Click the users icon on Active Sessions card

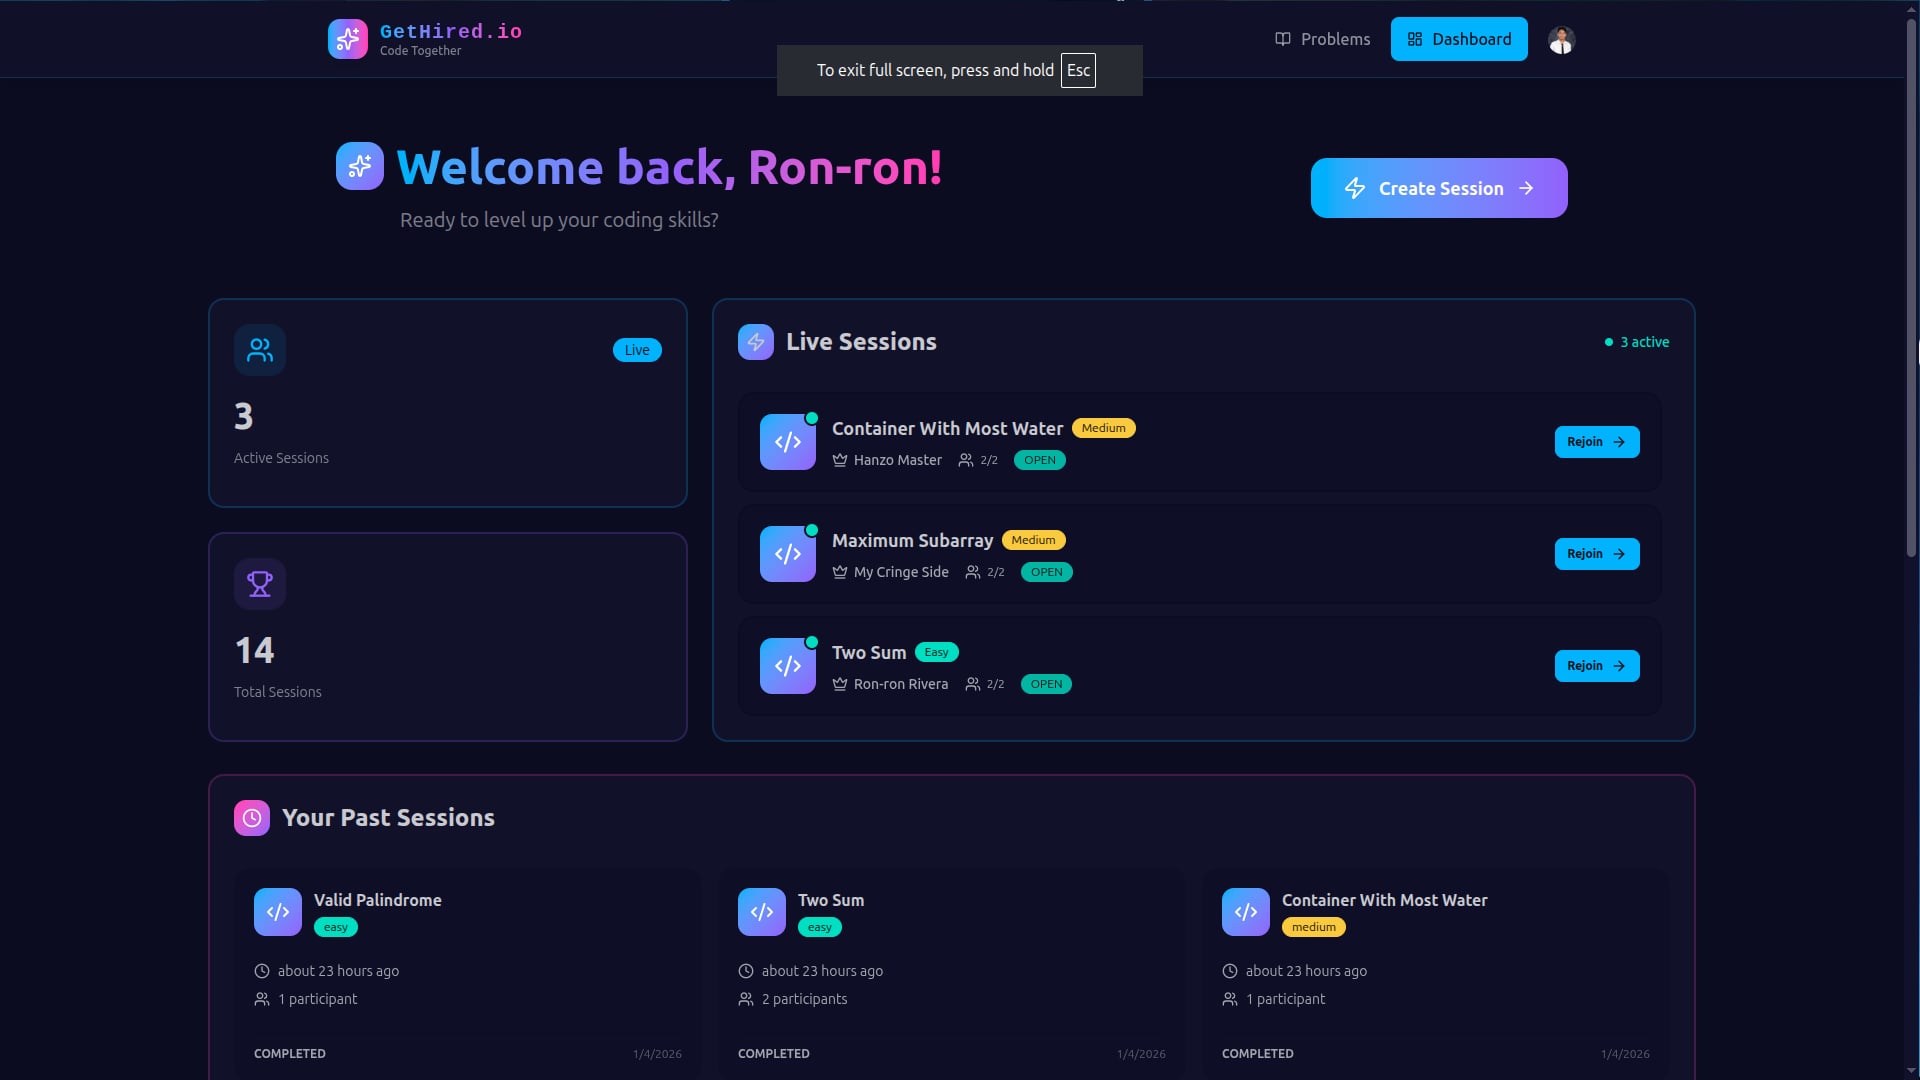click(x=260, y=349)
